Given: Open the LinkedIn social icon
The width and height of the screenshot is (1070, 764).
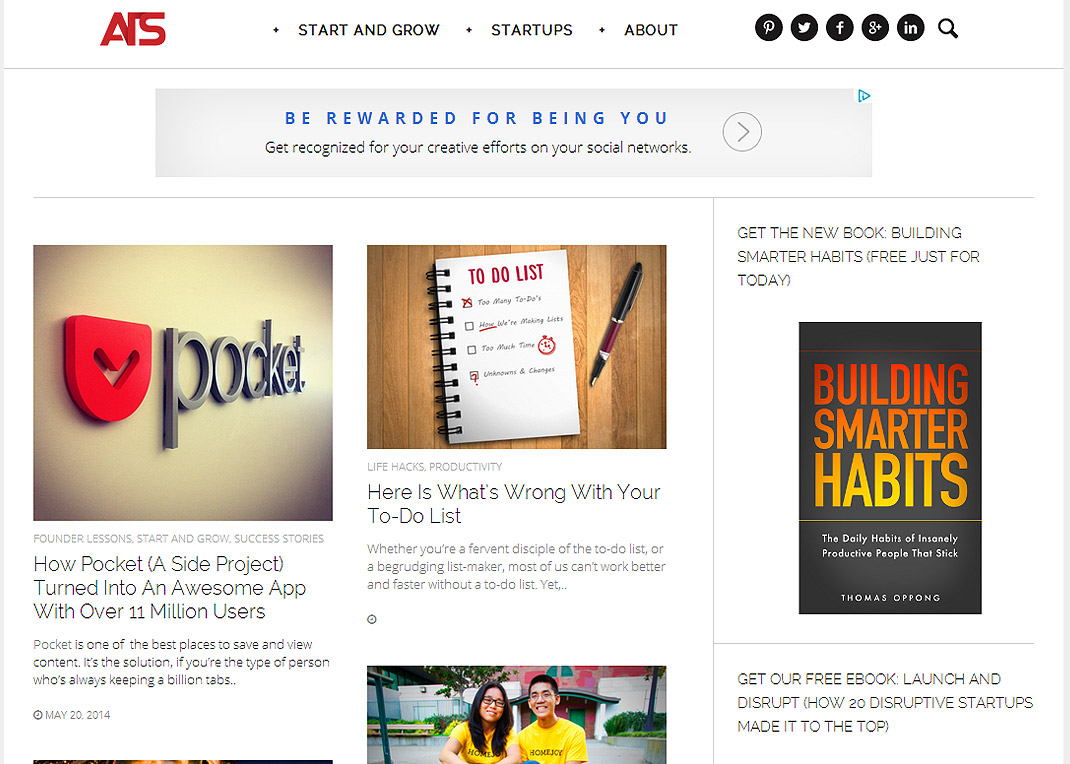Looking at the screenshot, I should click(x=910, y=28).
